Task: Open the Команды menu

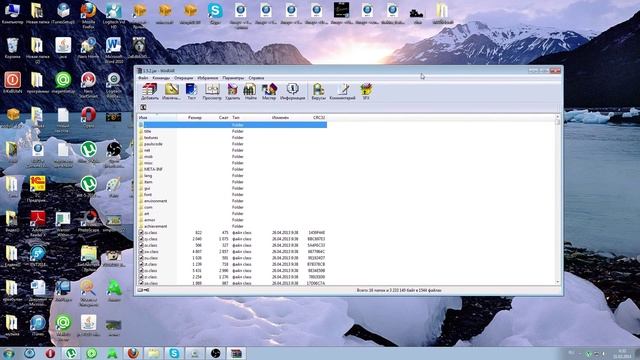Action: pos(161,78)
